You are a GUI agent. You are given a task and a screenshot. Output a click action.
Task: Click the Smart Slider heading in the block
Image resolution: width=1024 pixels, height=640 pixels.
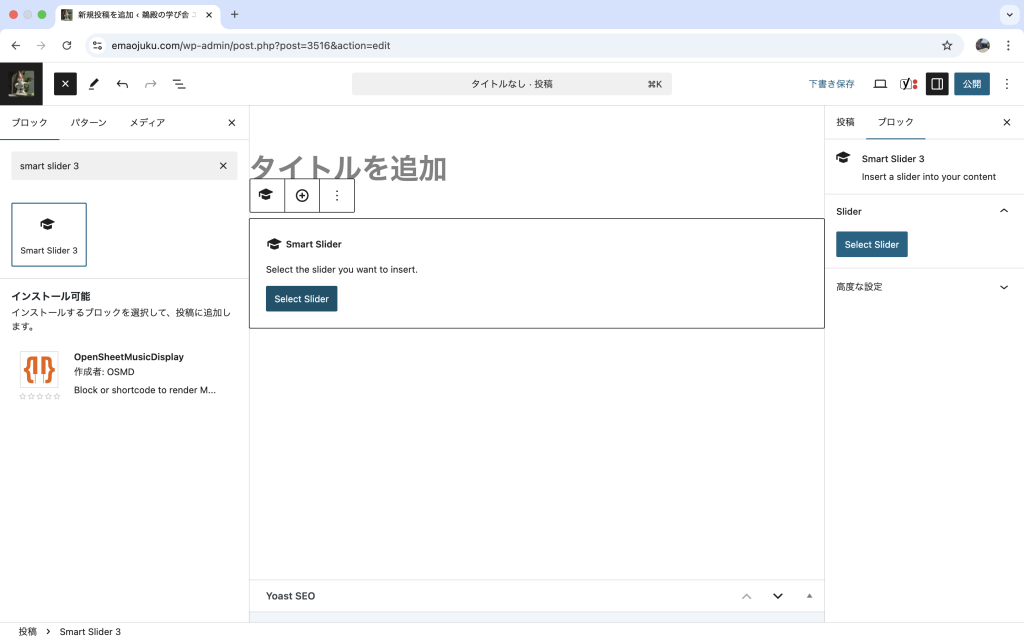point(313,244)
